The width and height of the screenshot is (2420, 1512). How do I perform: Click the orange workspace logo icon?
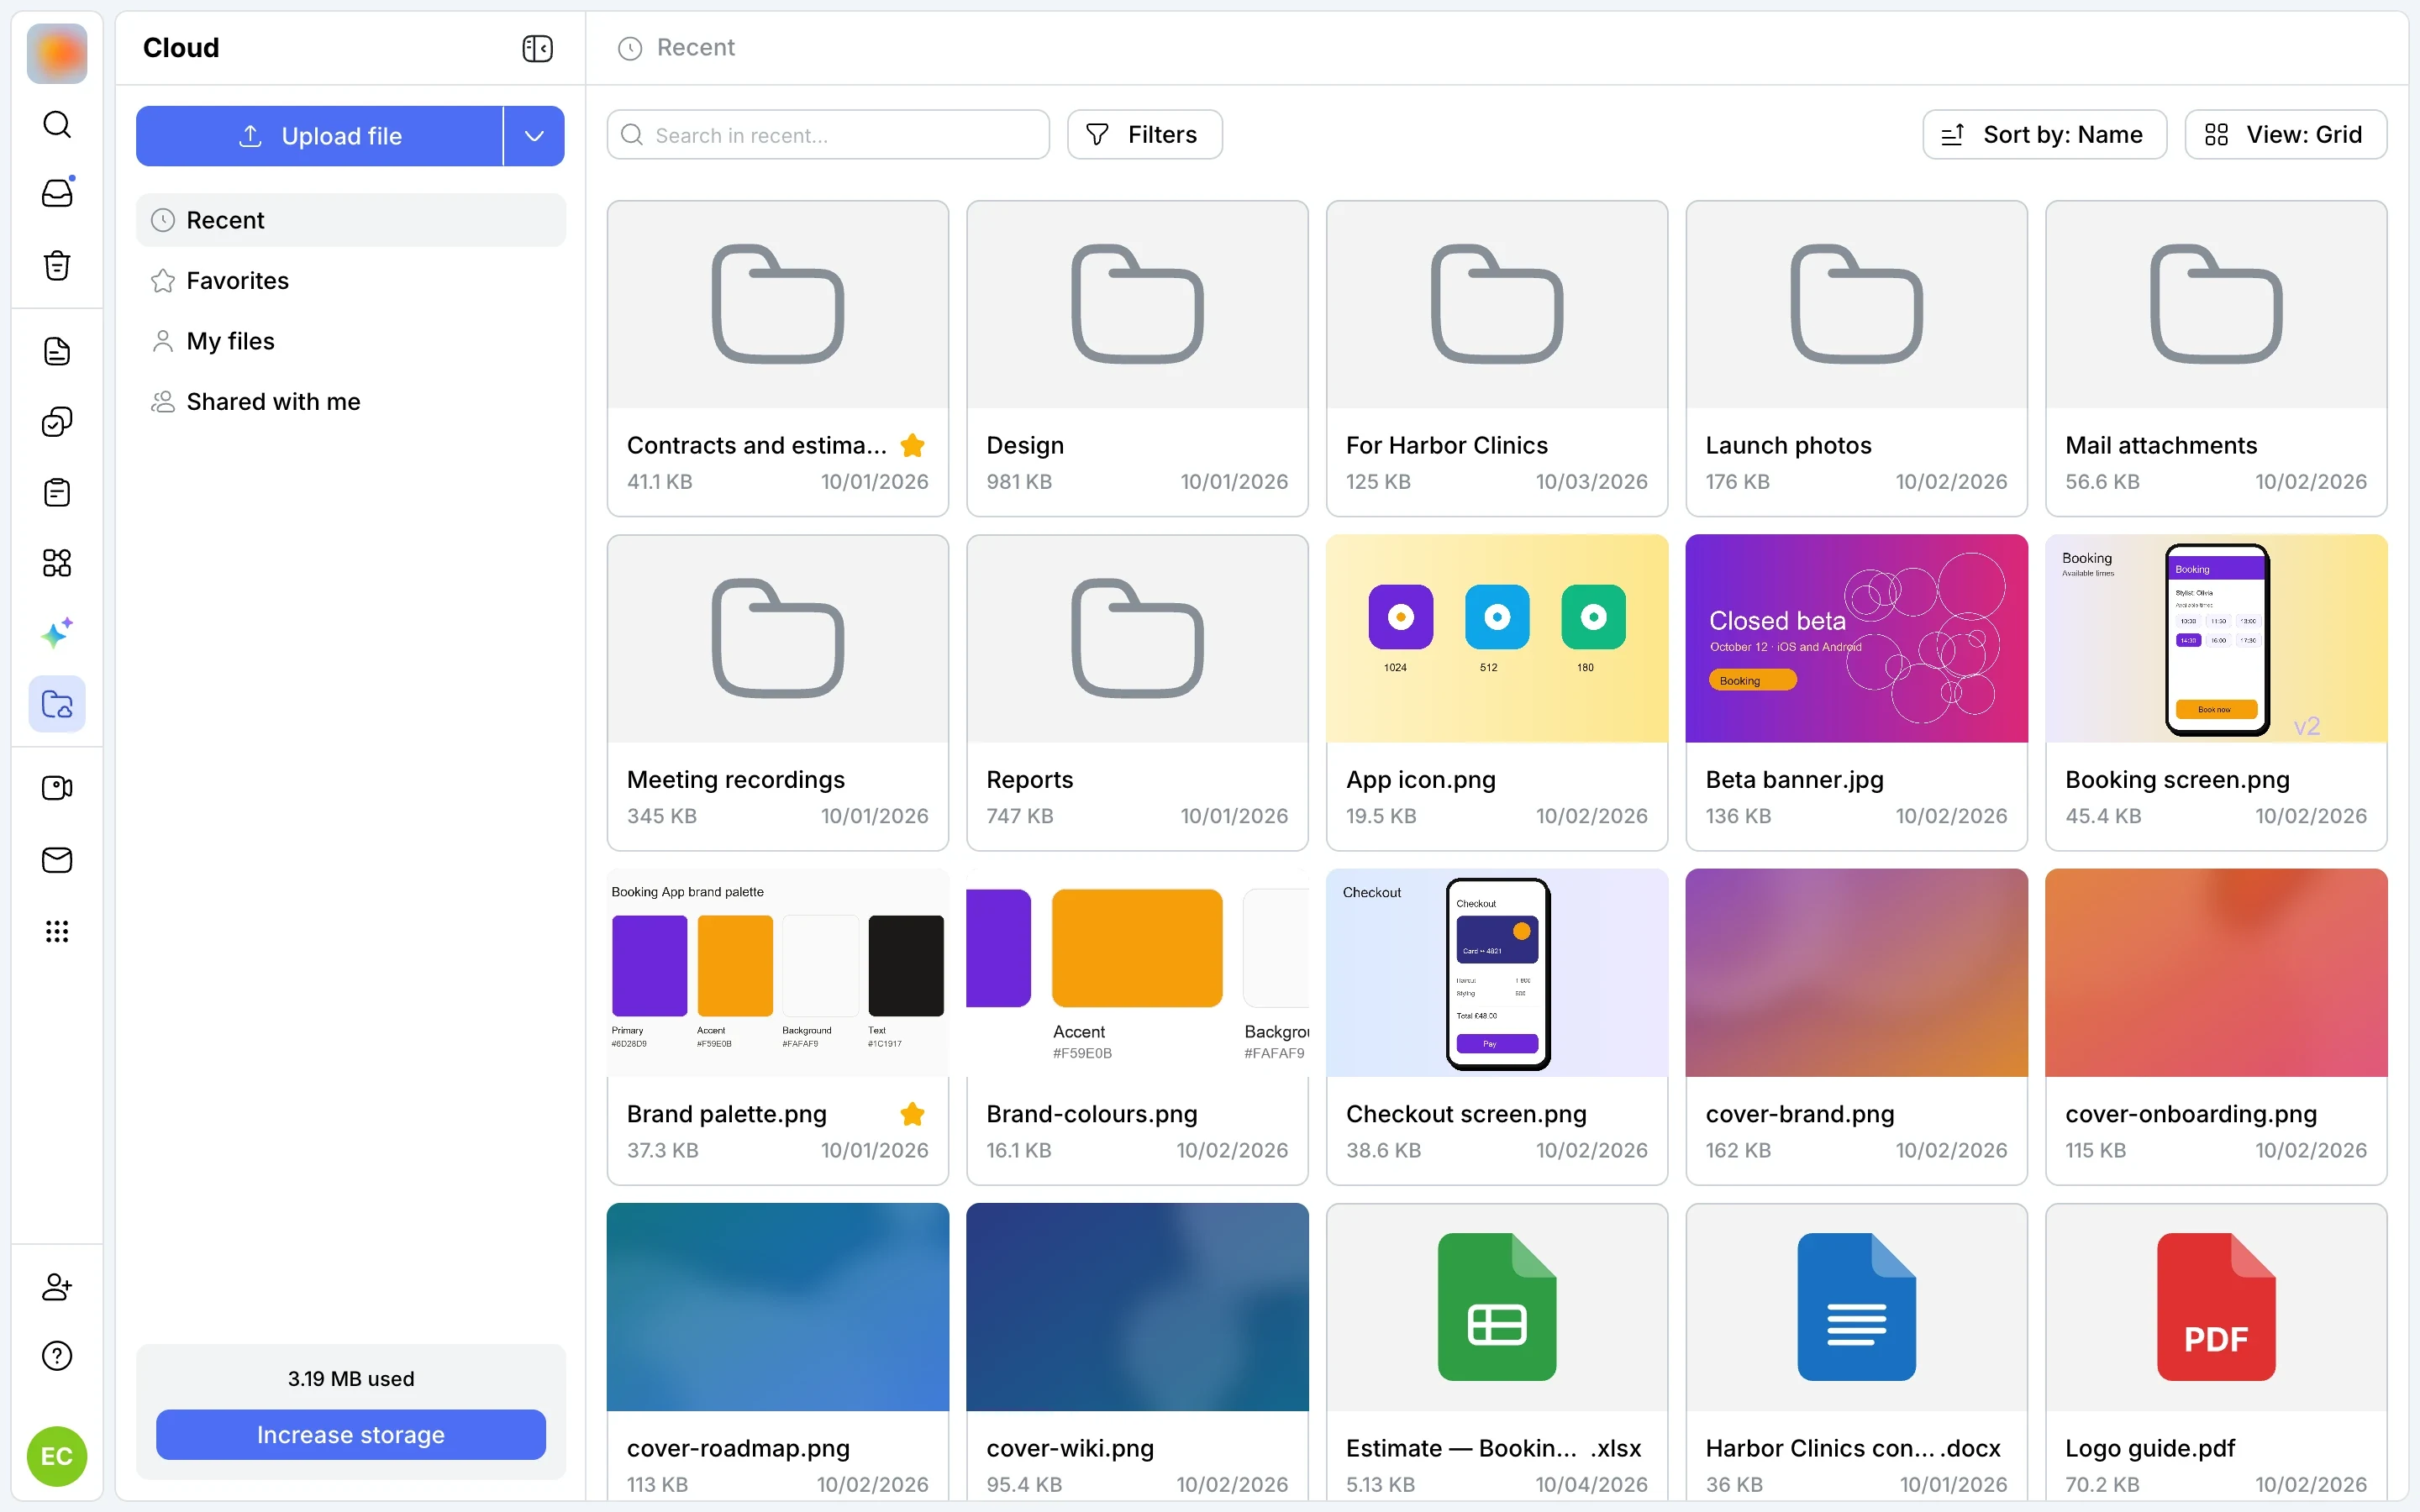point(57,53)
